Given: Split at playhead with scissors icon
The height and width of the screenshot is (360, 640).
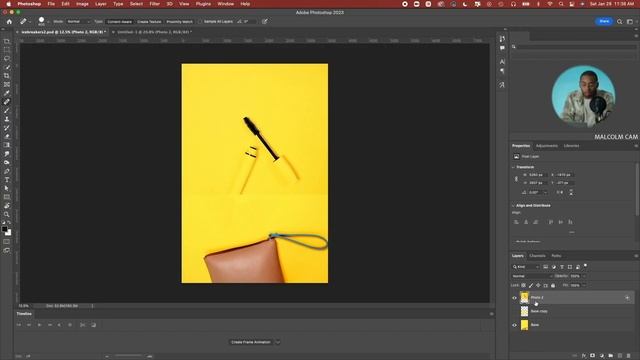Looking at the screenshot, I should point(82,325).
